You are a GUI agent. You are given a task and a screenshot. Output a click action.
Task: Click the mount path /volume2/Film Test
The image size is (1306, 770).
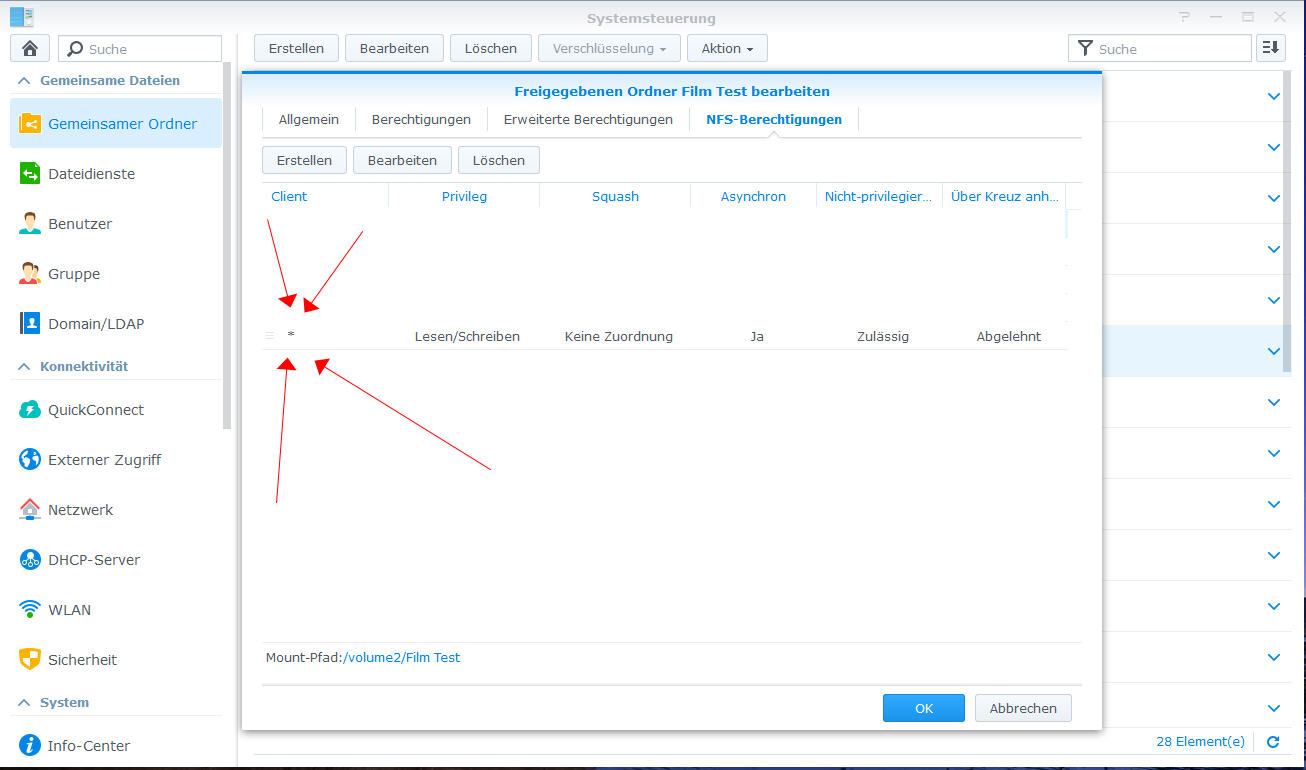point(401,658)
